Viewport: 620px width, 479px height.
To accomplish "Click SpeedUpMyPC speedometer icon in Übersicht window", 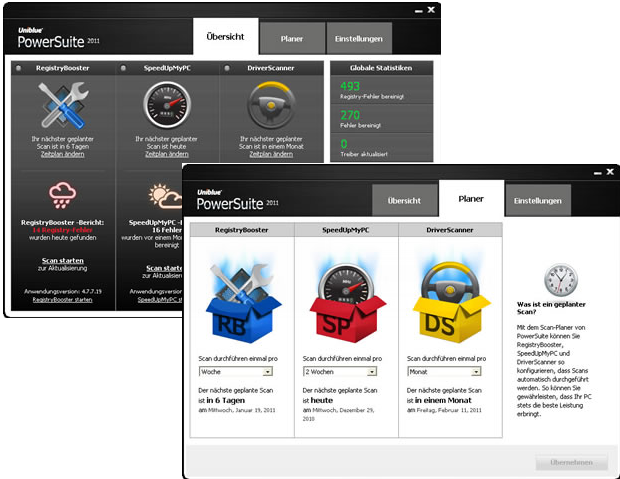I will point(167,105).
